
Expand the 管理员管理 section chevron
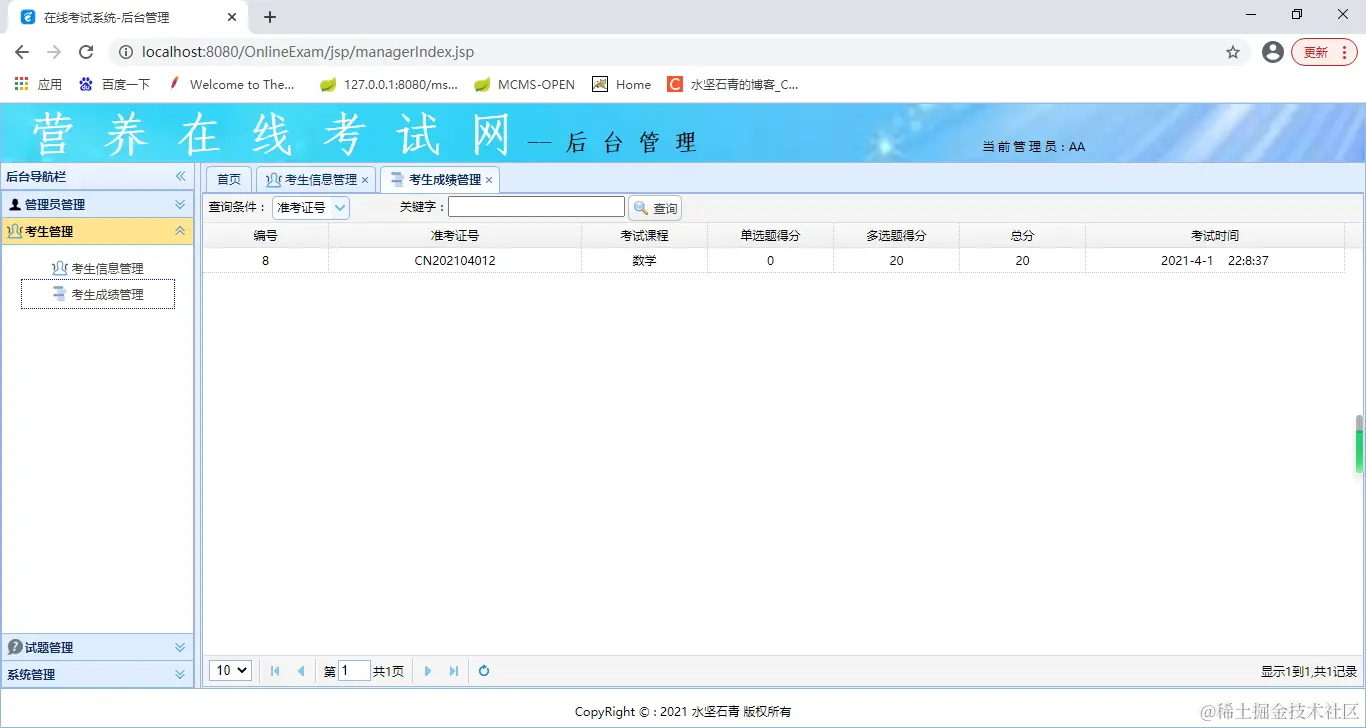pyautogui.click(x=180, y=203)
